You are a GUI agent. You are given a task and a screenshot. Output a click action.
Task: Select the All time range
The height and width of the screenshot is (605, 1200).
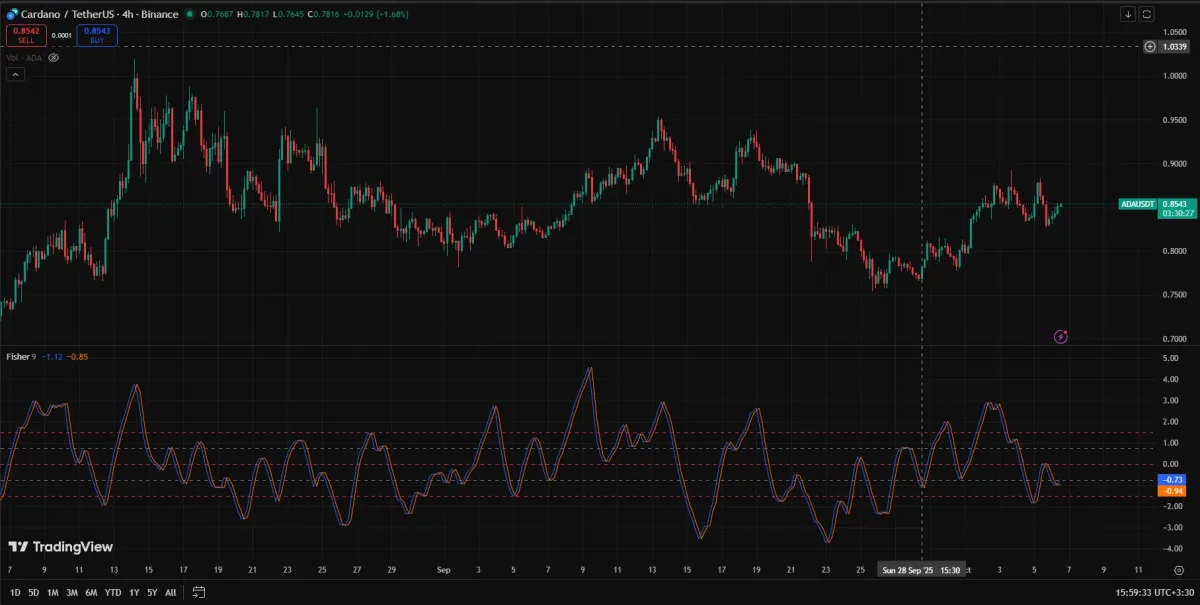(170, 592)
